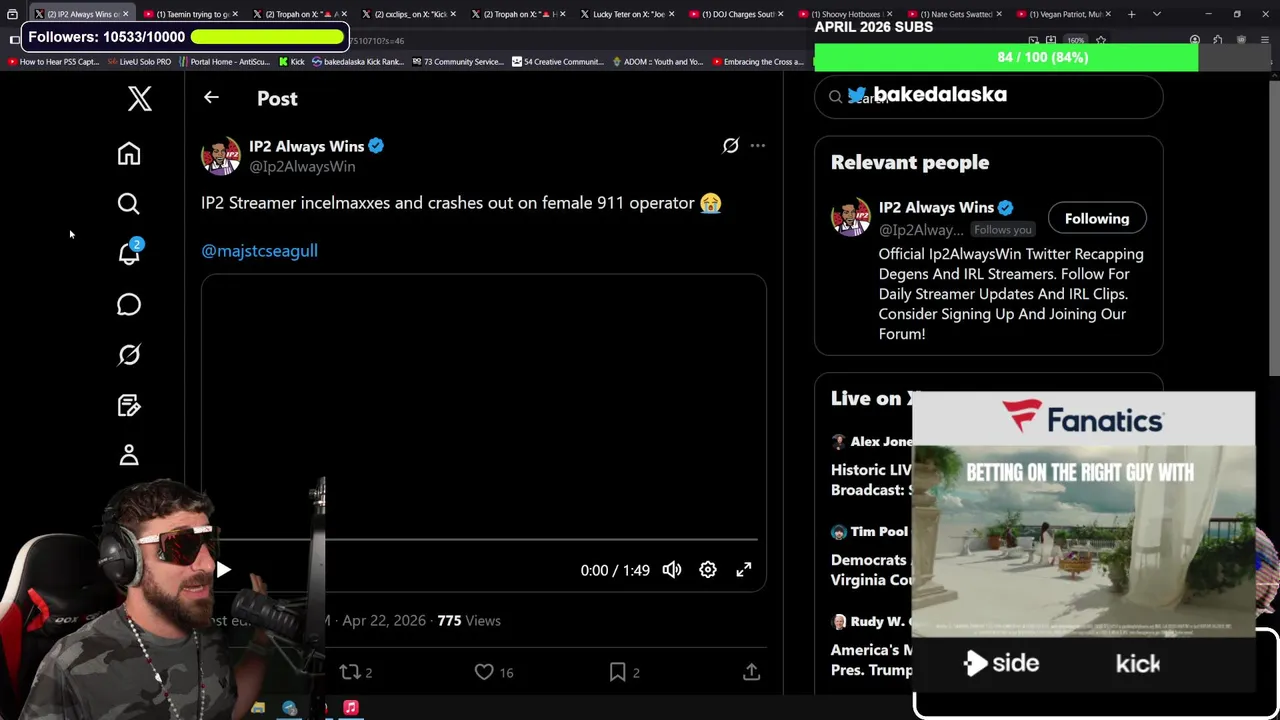Mute the video with the speaker icon
The image size is (1280, 720).
pyautogui.click(x=672, y=570)
